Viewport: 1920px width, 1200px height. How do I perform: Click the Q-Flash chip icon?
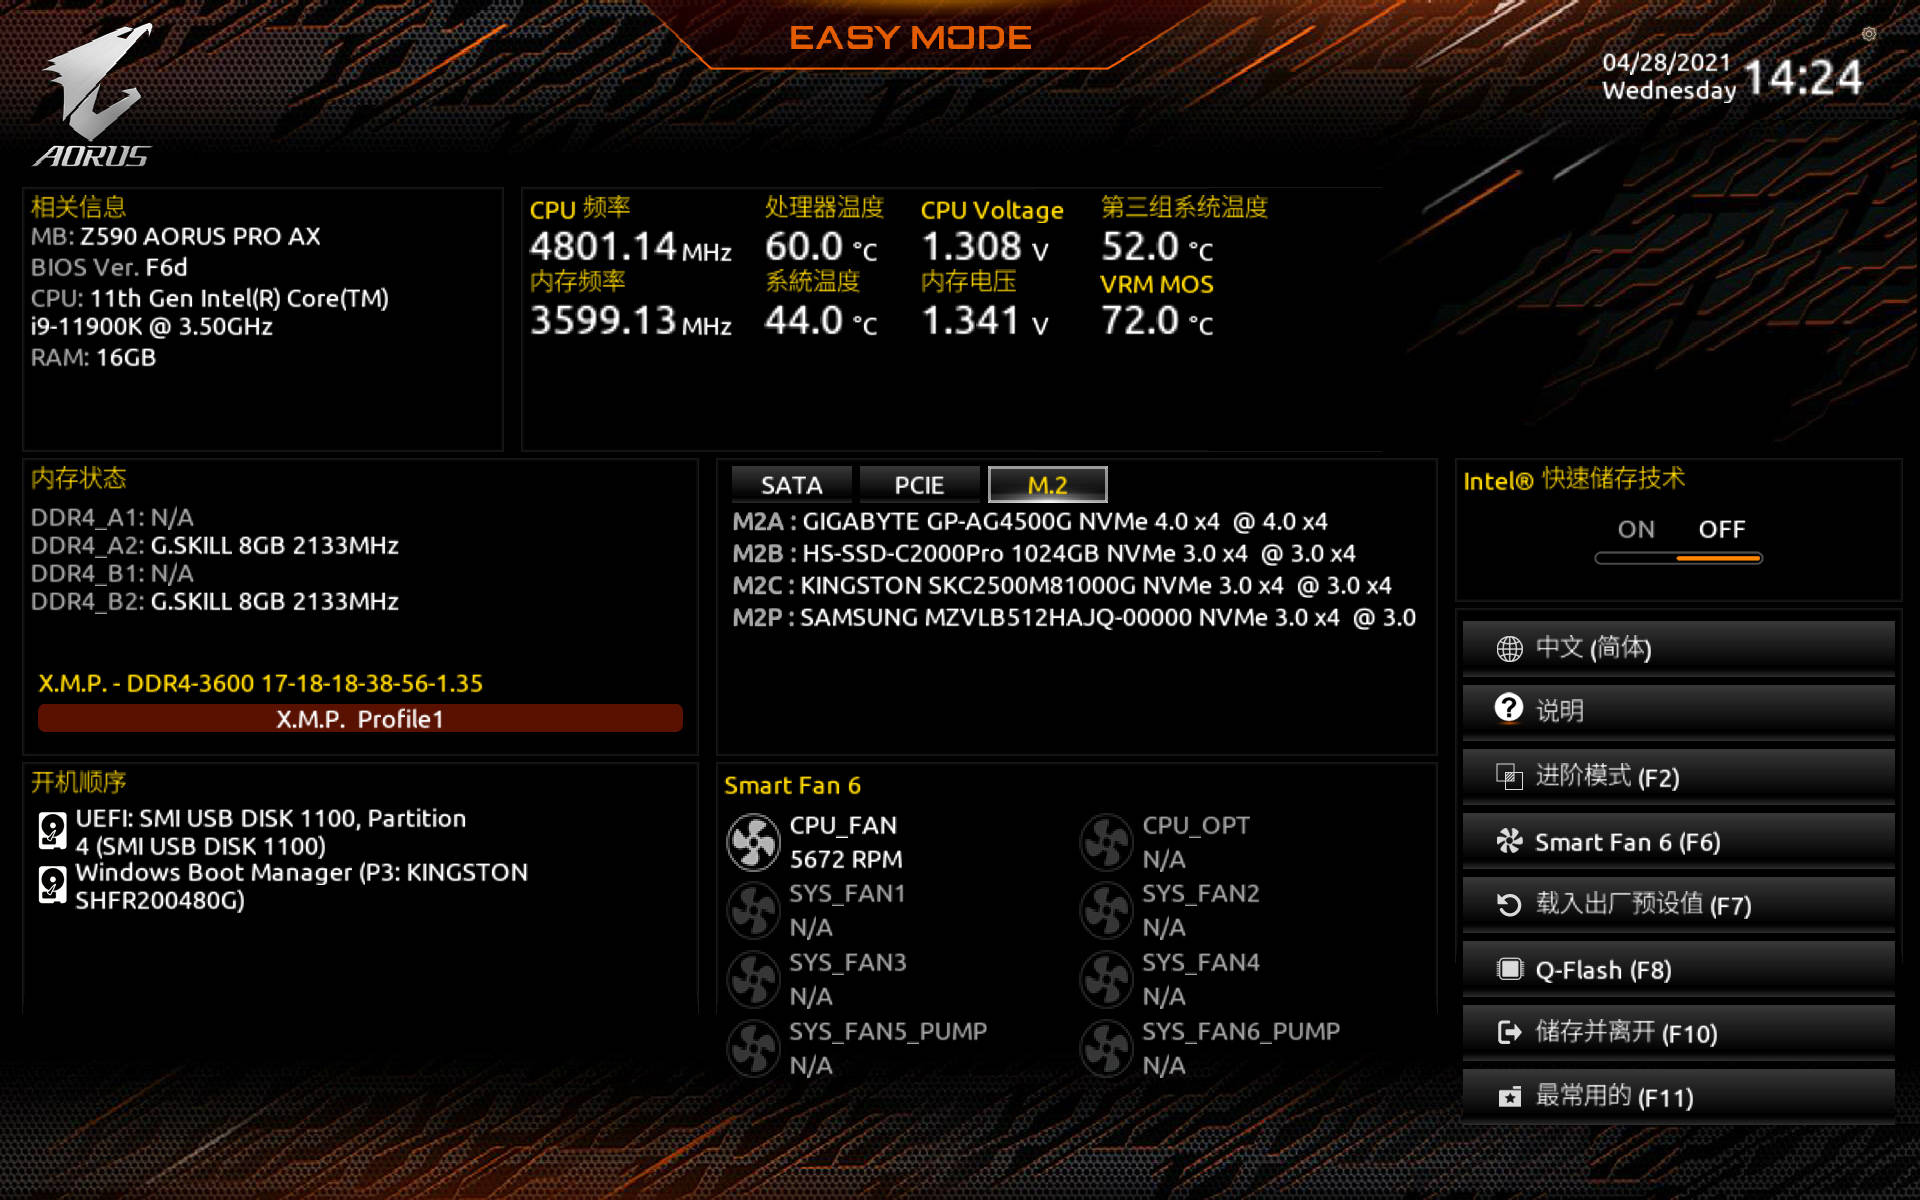[1509, 969]
